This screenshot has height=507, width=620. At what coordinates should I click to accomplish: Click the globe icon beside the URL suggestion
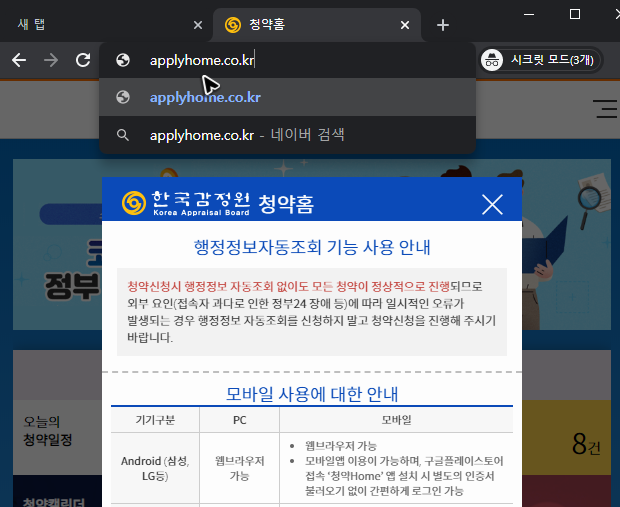point(123,97)
